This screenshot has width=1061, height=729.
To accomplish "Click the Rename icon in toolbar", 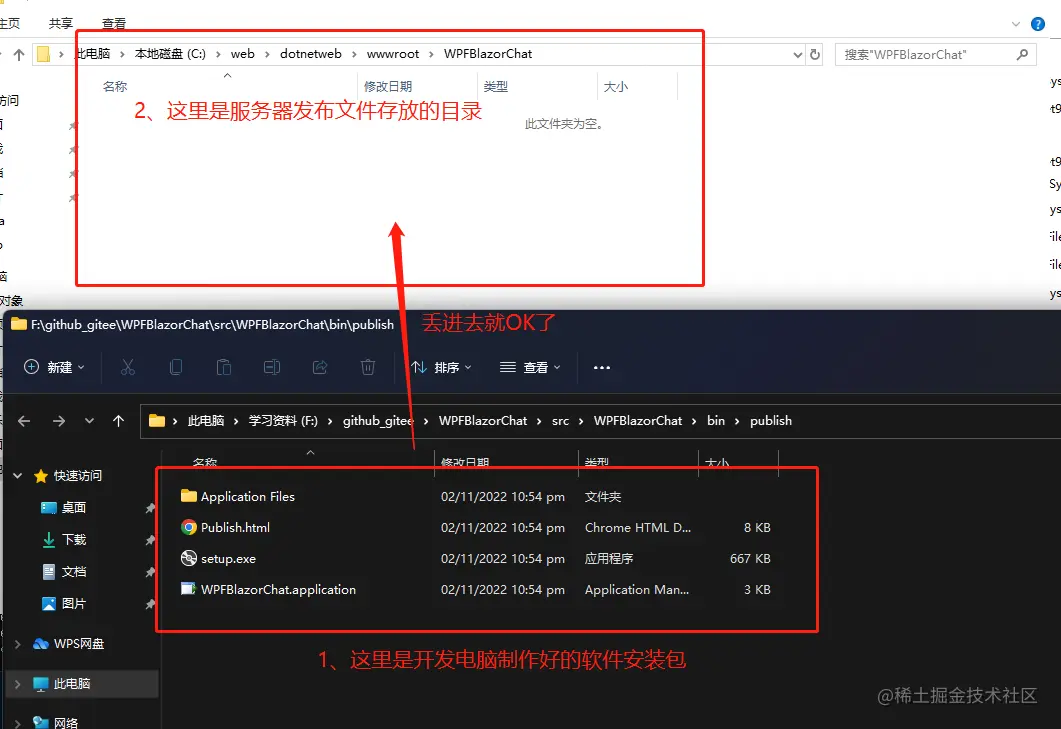I will point(272,367).
